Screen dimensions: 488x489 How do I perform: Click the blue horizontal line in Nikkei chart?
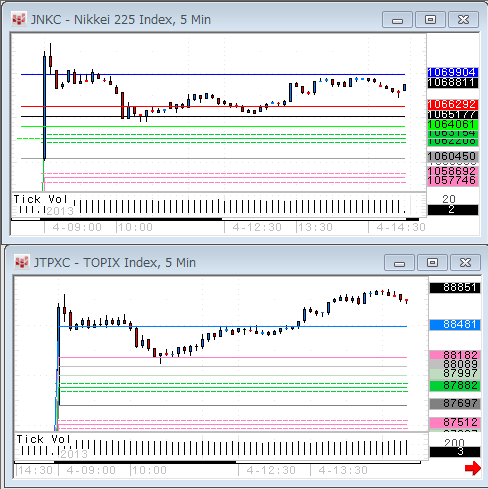pyautogui.click(x=213, y=74)
